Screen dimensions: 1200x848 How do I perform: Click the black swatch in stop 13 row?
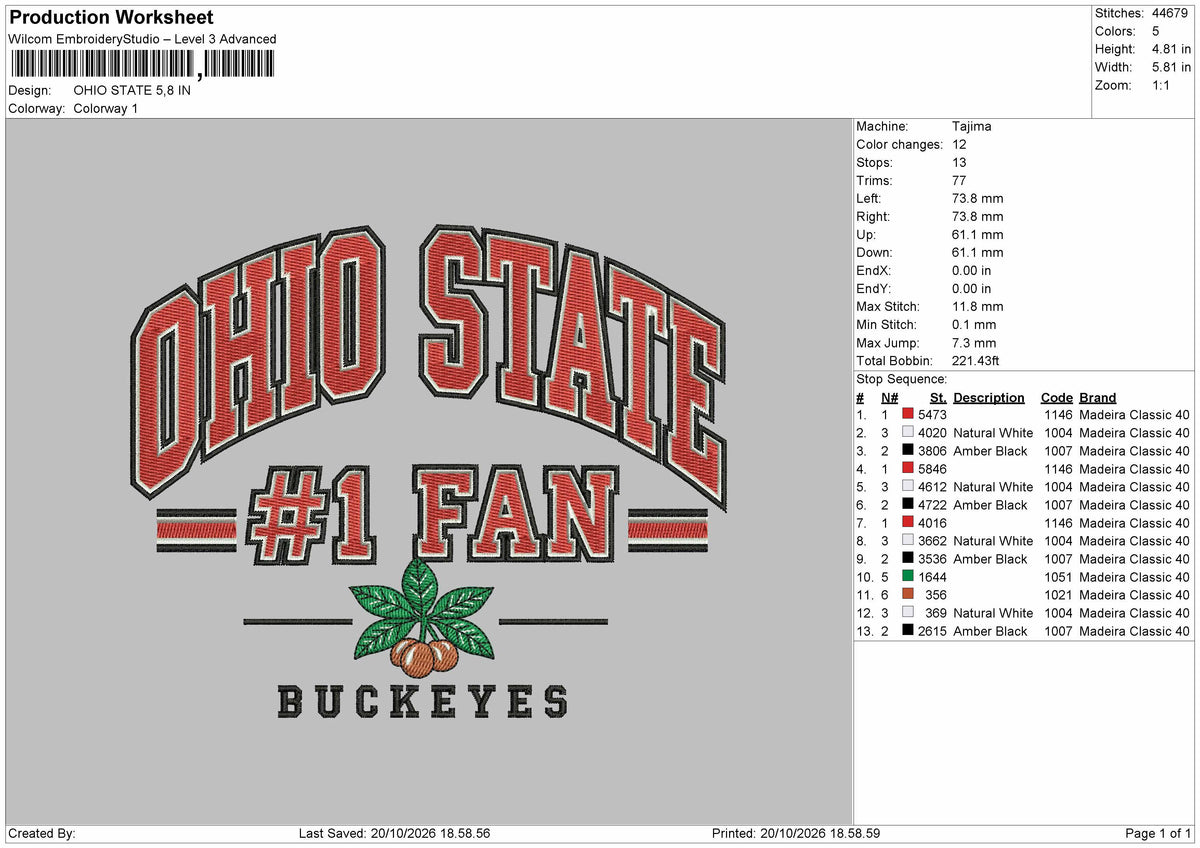pyautogui.click(x=908, y=631)
